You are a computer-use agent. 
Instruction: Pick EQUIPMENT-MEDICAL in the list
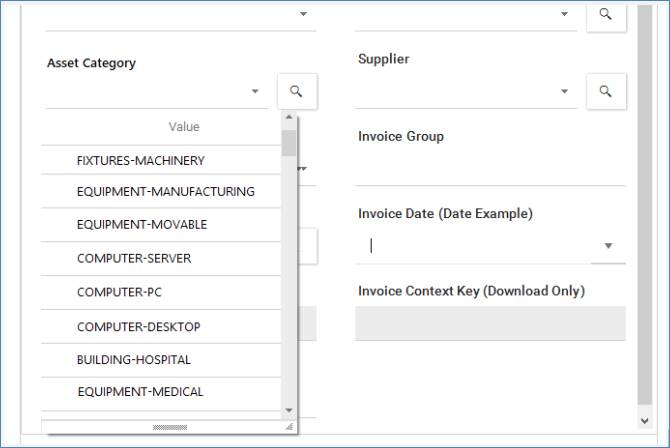click(139, 392)
